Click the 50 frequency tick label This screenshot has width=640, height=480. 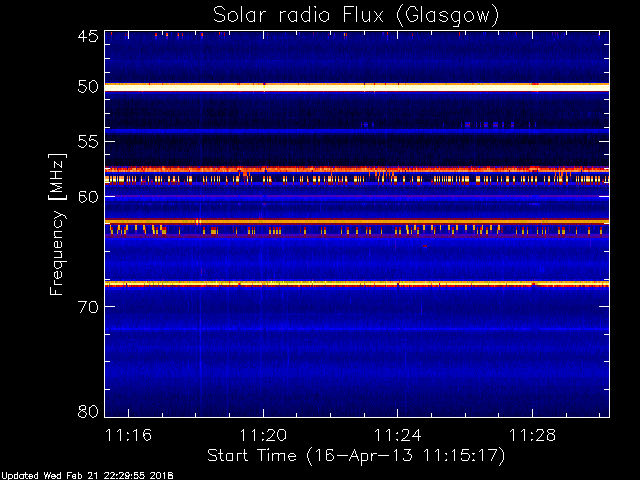(88, 87)
